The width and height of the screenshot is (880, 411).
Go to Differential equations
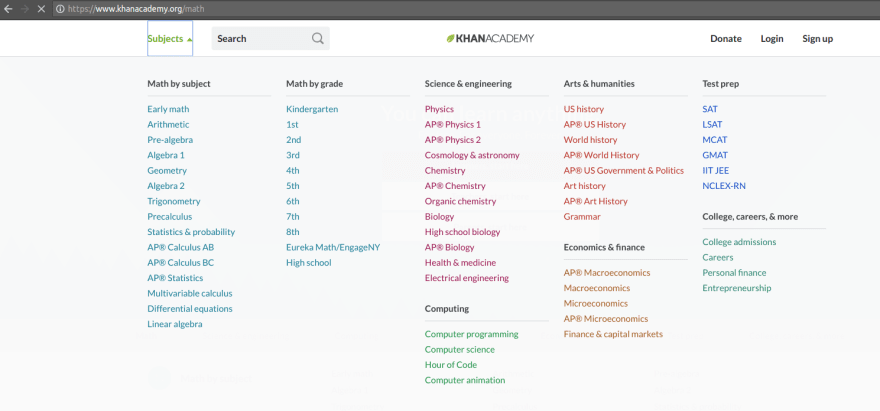coord(190,309)
